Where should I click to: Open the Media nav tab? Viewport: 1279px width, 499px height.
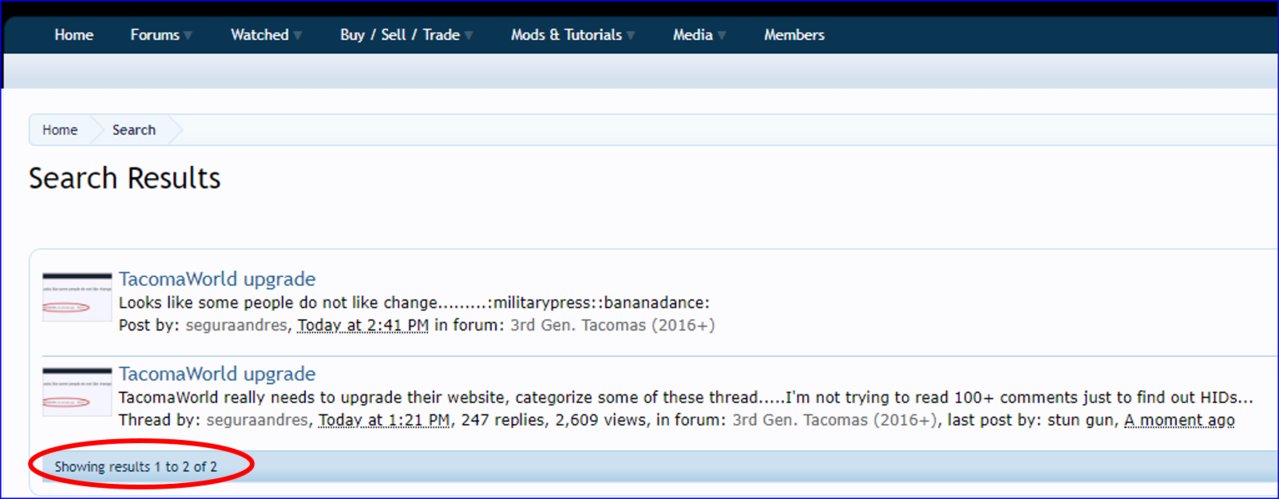click(693, 35)
